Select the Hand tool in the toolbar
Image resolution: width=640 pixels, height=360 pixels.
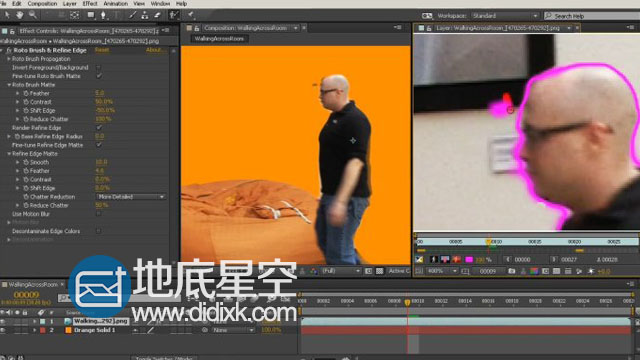pyautogui.click(x=20, y=15)
